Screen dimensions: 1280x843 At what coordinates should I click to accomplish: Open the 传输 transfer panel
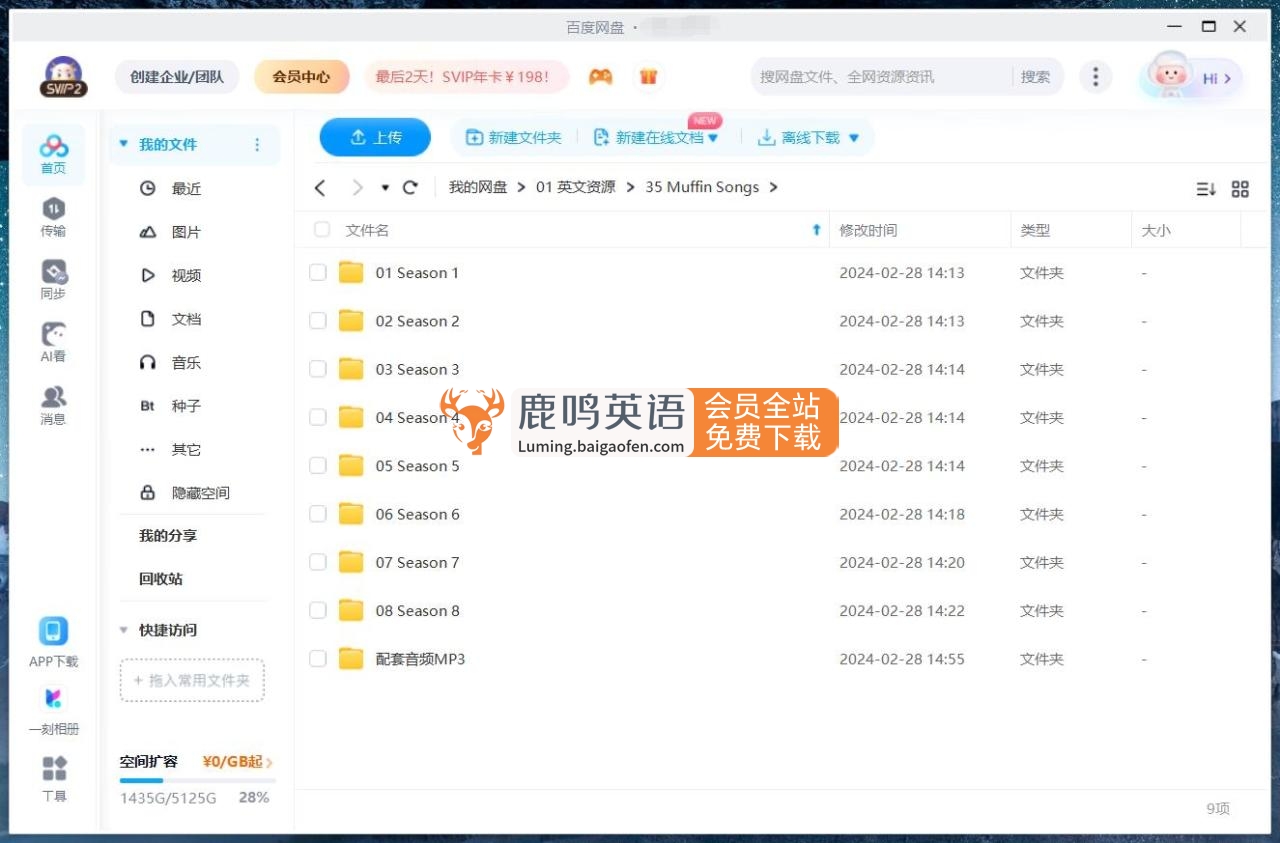[x=53, y=218]
